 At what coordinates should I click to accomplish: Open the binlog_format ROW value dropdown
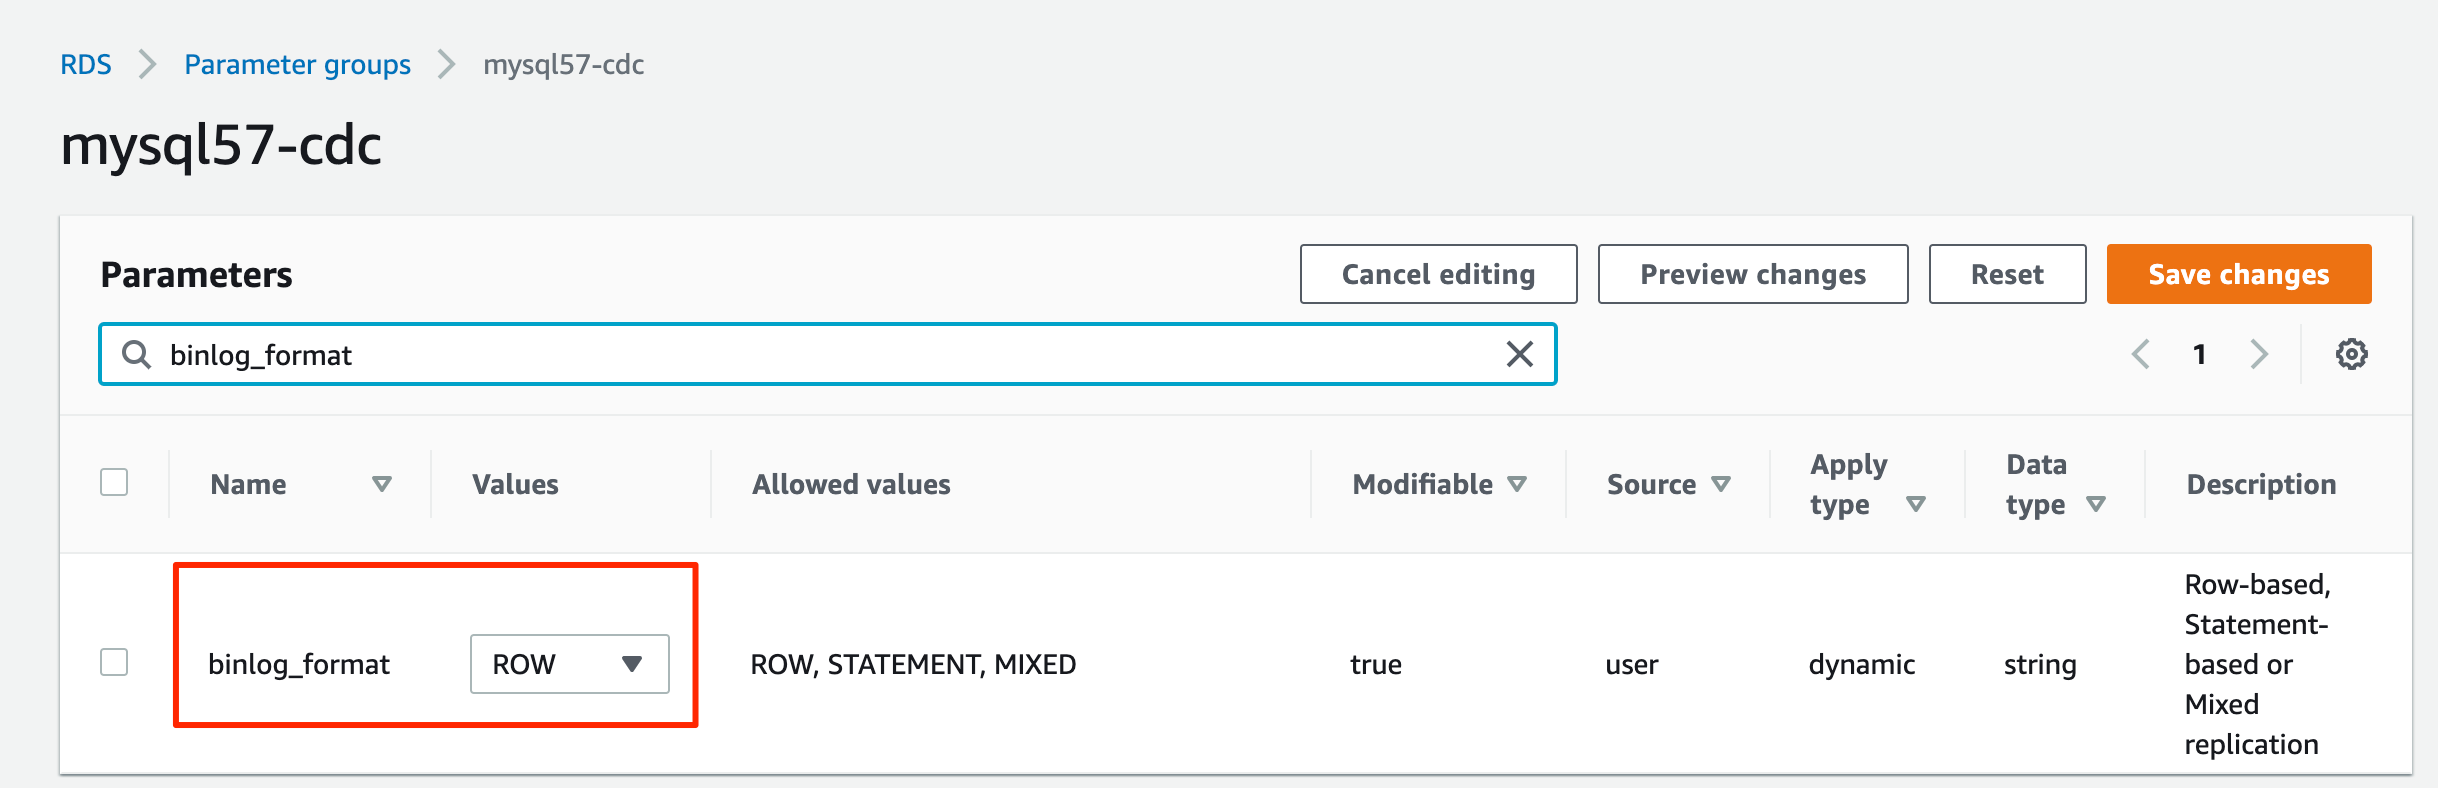click(x=569, y=664)
